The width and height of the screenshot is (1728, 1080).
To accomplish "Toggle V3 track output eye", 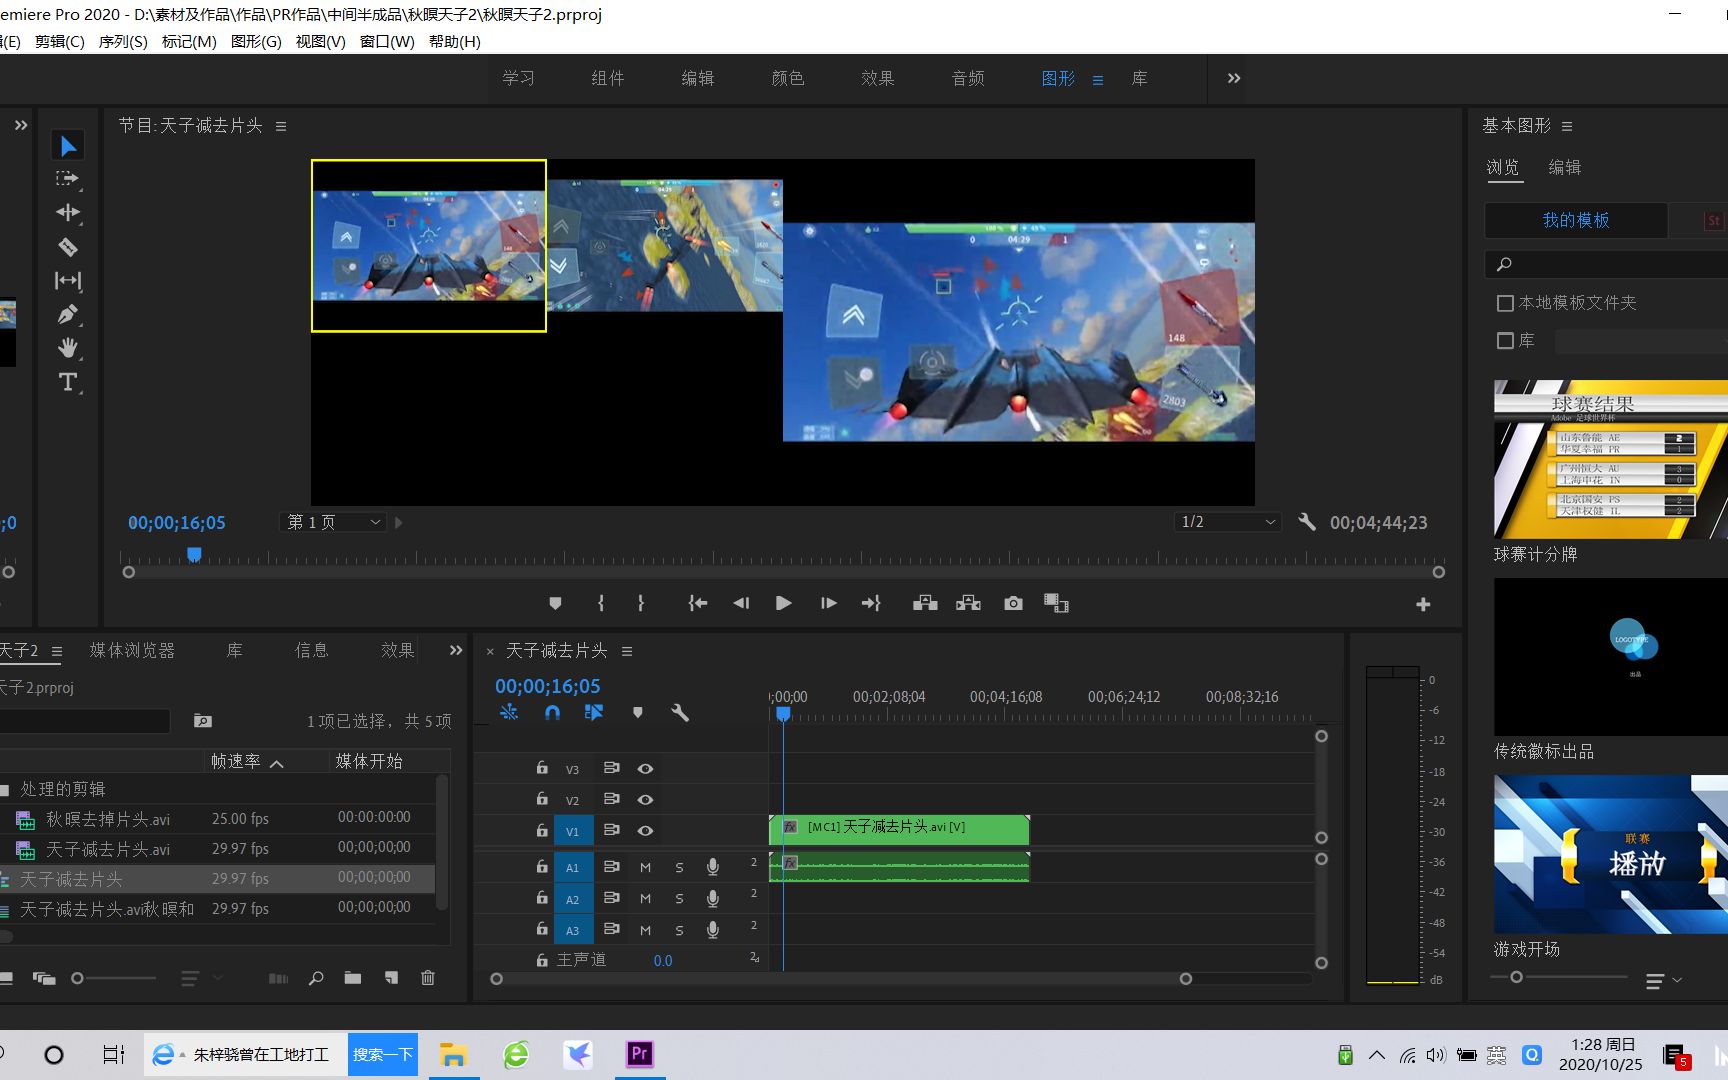I will tap(645, 769).
